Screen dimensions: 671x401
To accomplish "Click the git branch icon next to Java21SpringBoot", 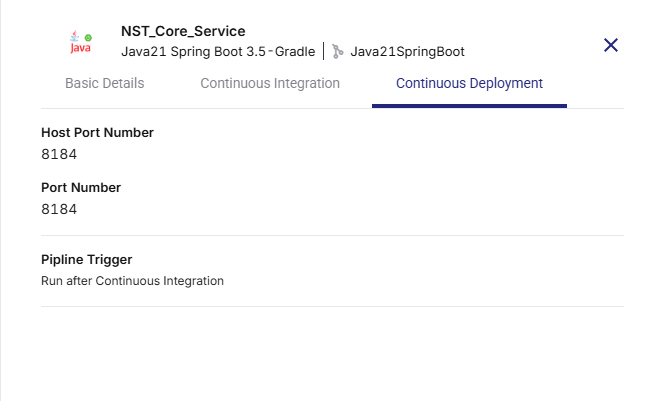I will tap(338, 51).
